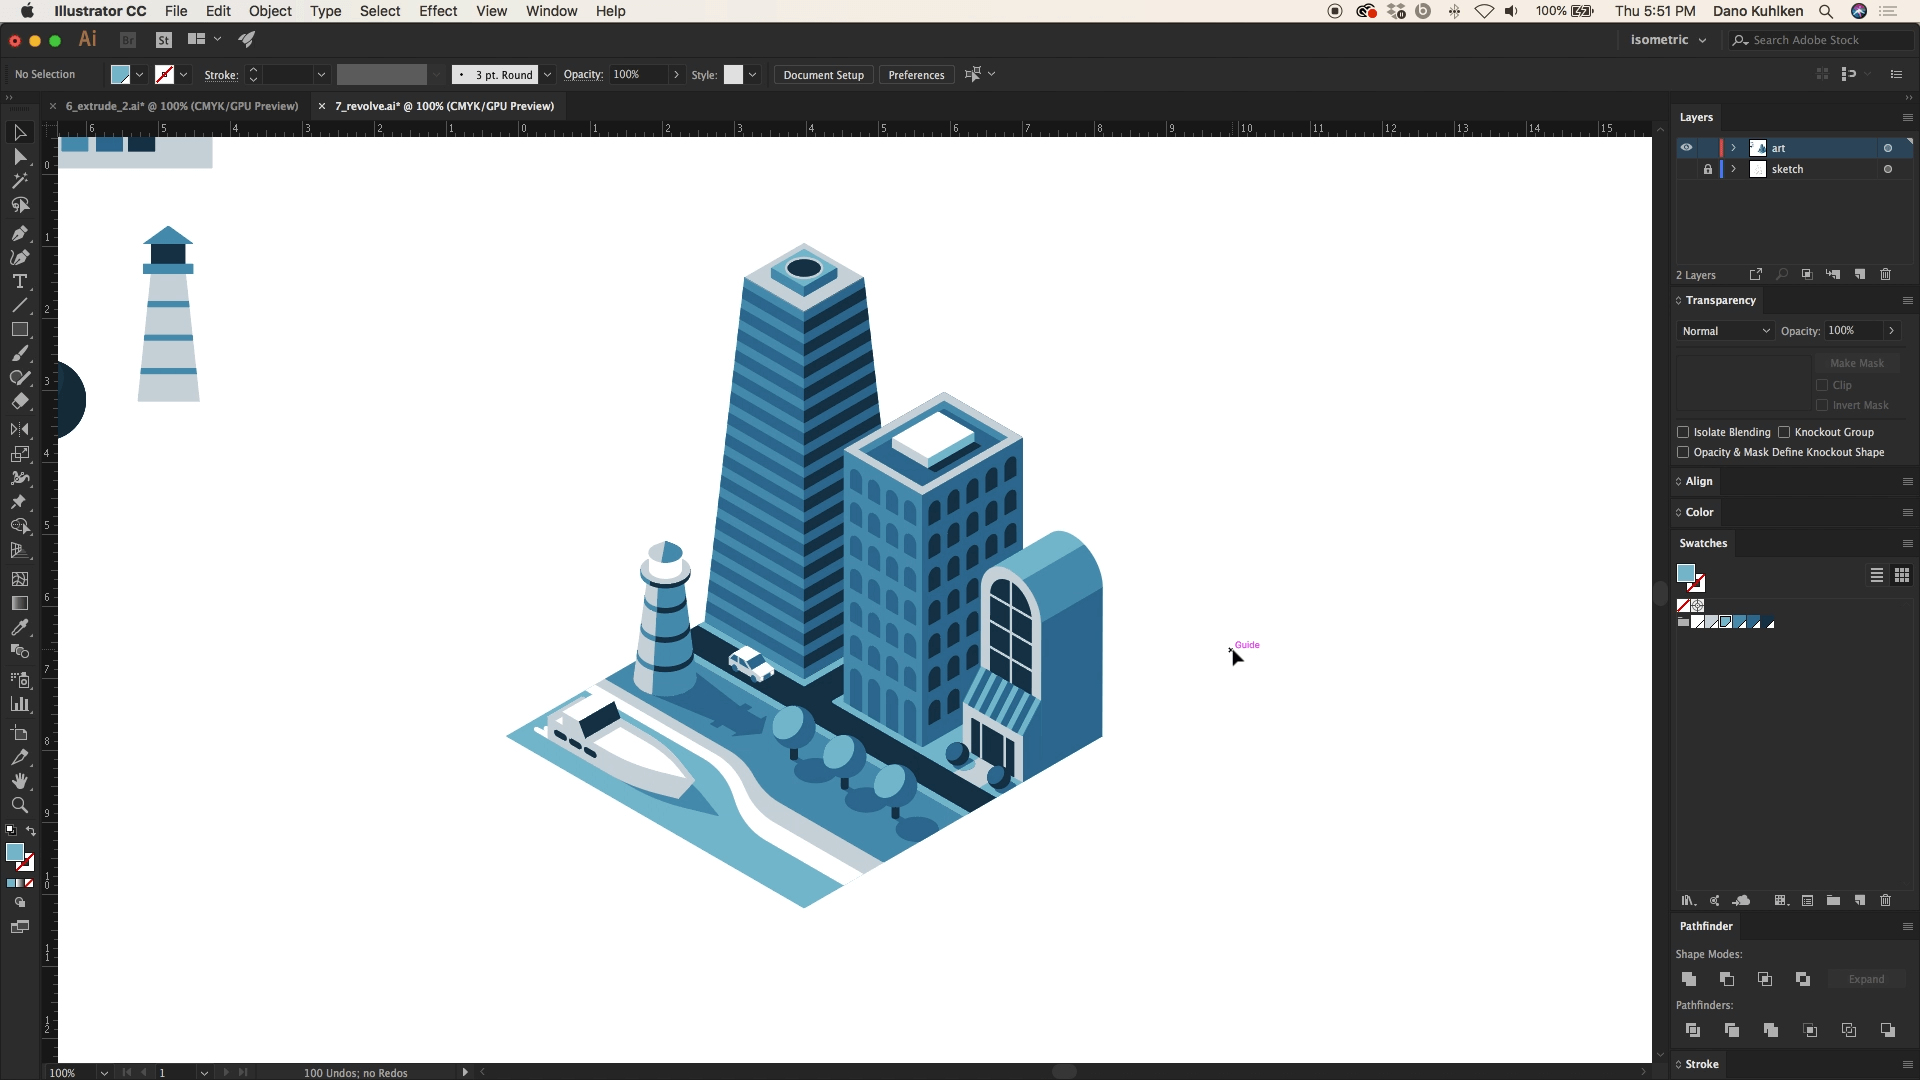This screenshot has width=1920, height=1080.
Task: Click the Unite shape mode icon
Action: [x=1689, y=979]
